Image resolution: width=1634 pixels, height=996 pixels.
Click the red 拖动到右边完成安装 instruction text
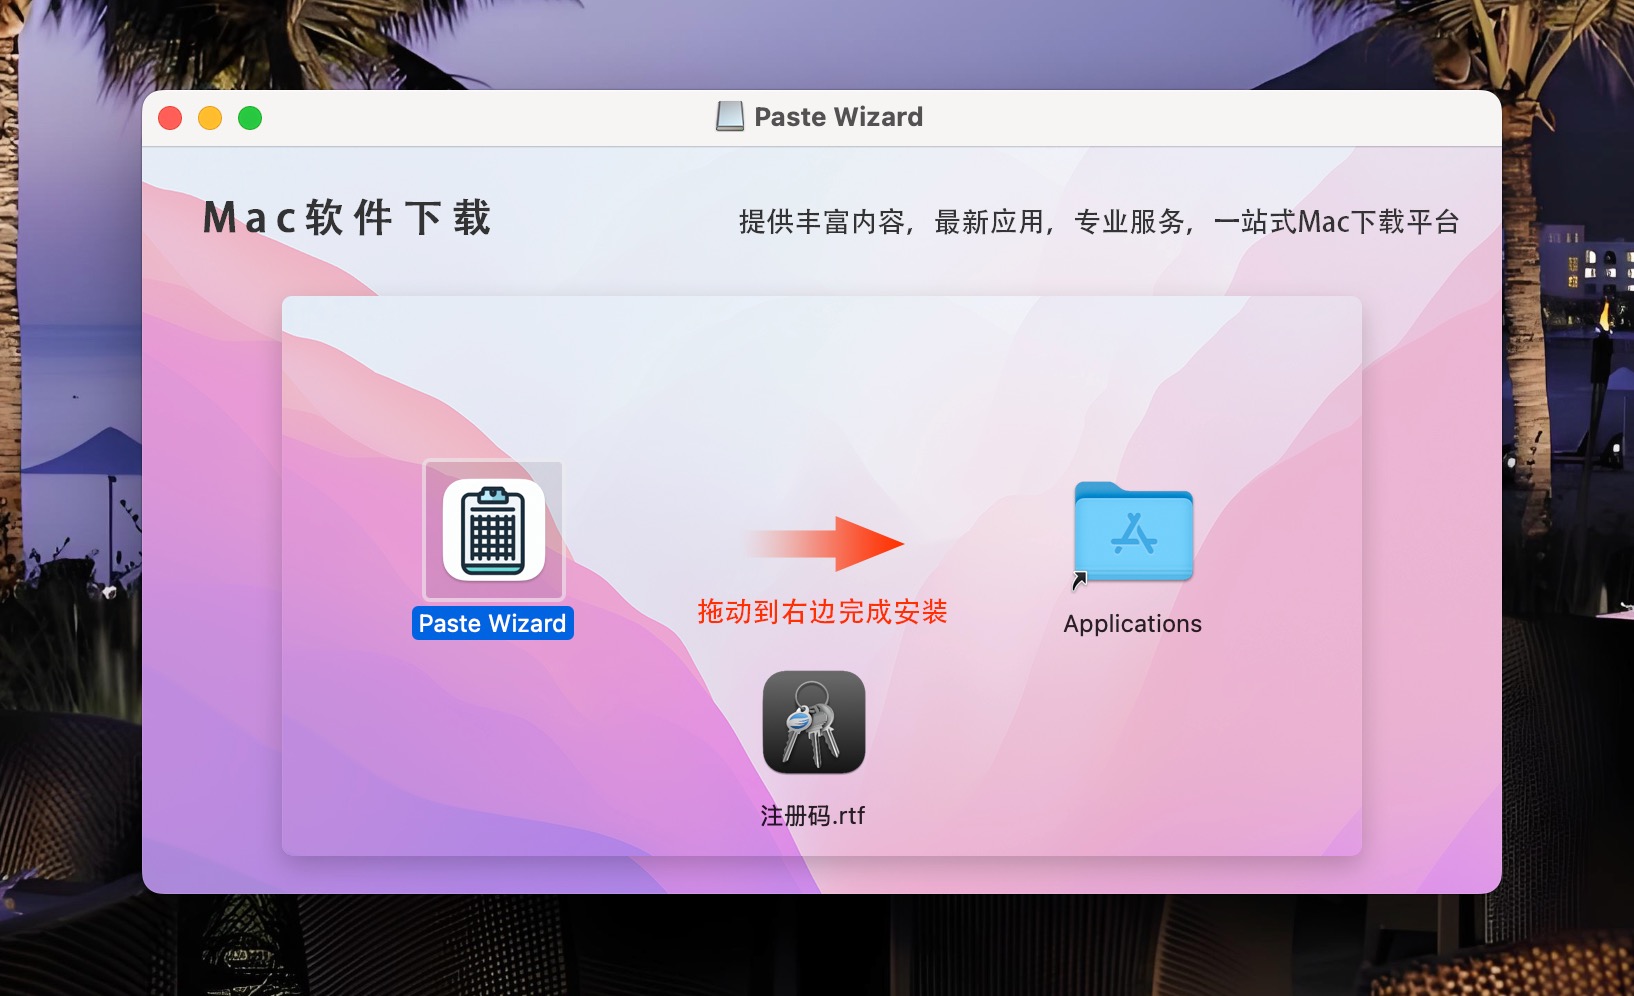pos(822,612)
